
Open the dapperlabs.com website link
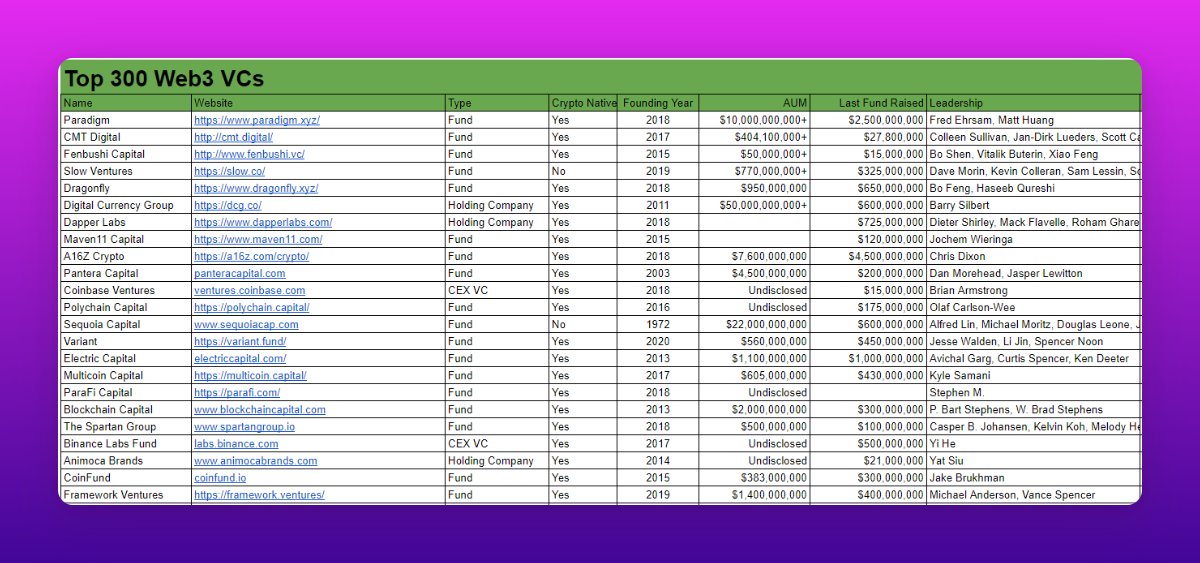pyautogui.click(x=263, y=222)
